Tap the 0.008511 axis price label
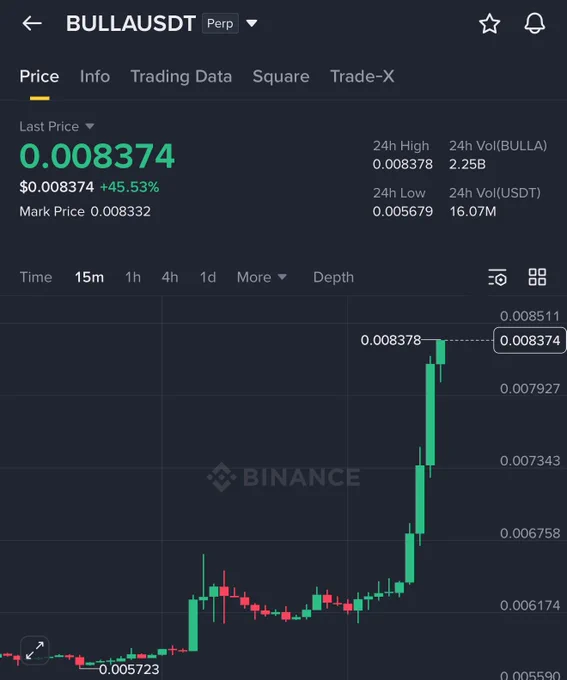This screenshot has width=567, height=680. [x=530, y=316]
